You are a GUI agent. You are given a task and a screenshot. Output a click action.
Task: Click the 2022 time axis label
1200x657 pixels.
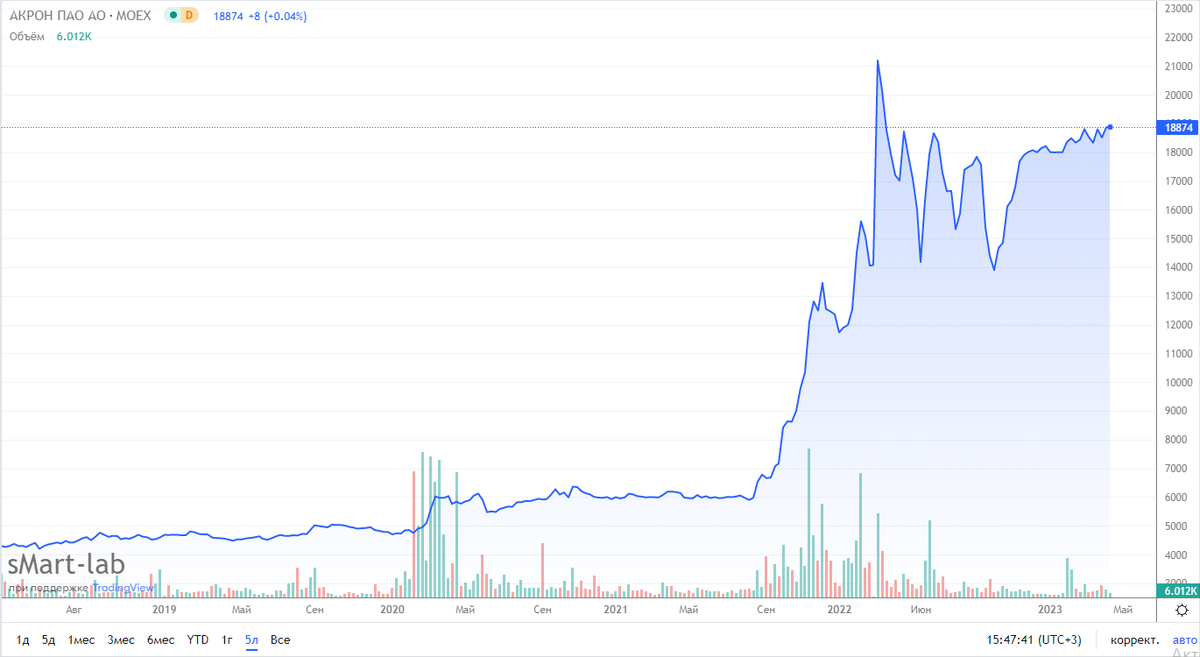(839, 609)
